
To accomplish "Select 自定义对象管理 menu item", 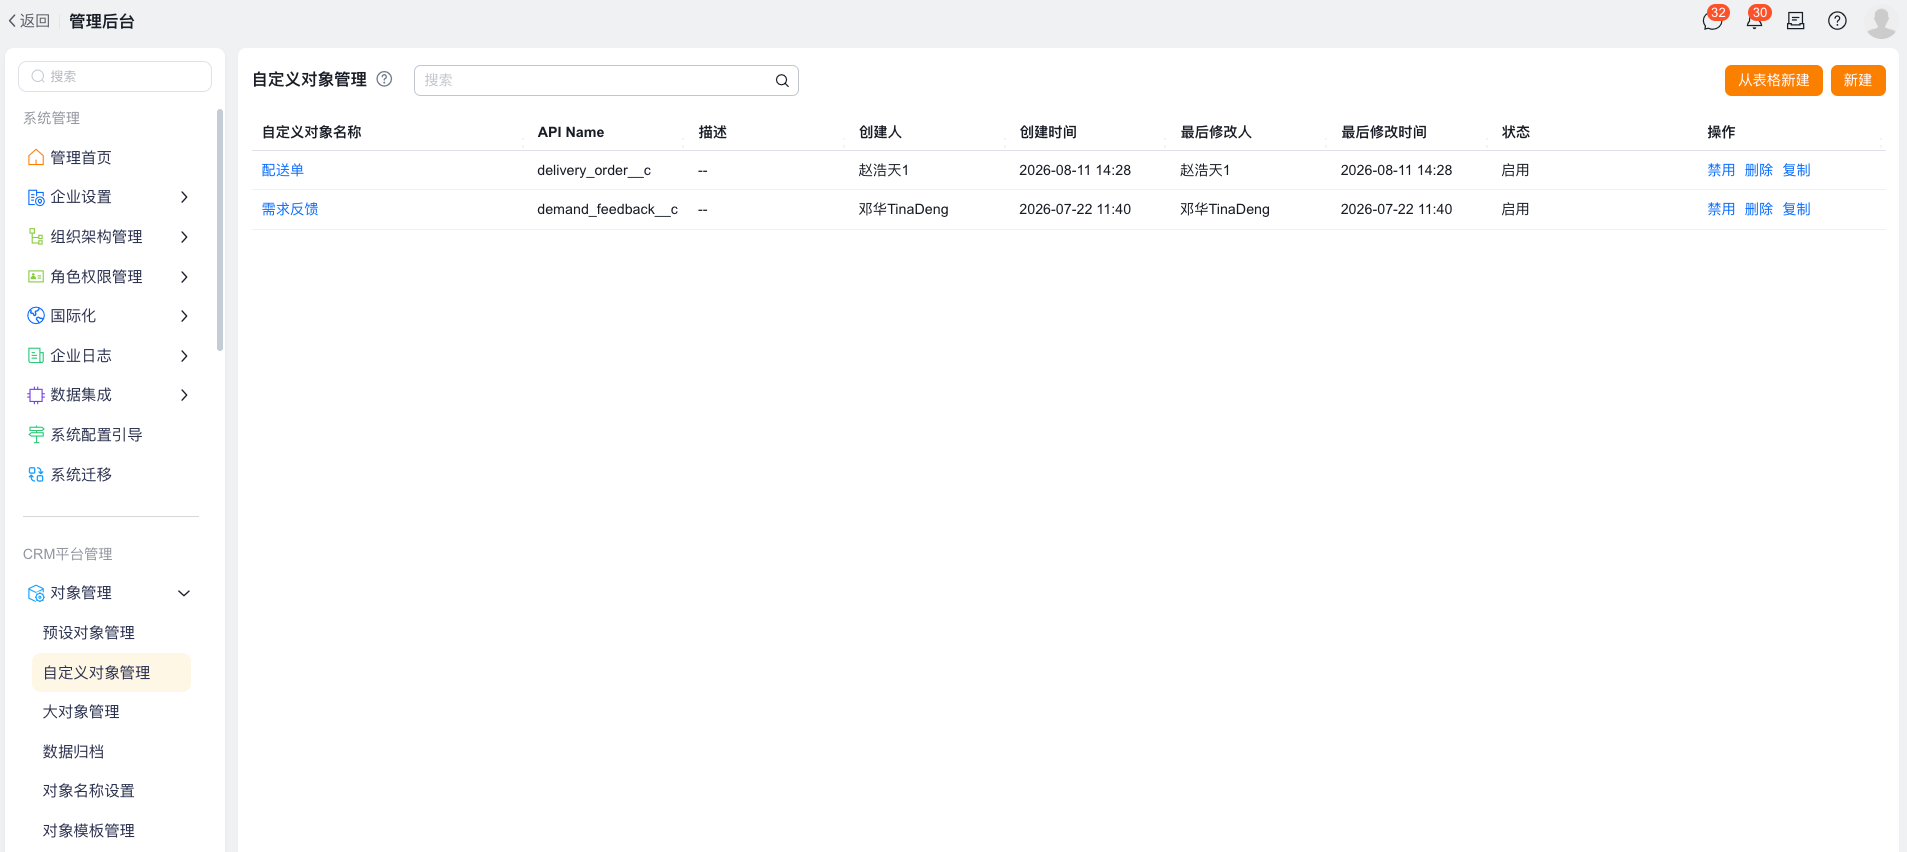I will [x=111, y=672].
